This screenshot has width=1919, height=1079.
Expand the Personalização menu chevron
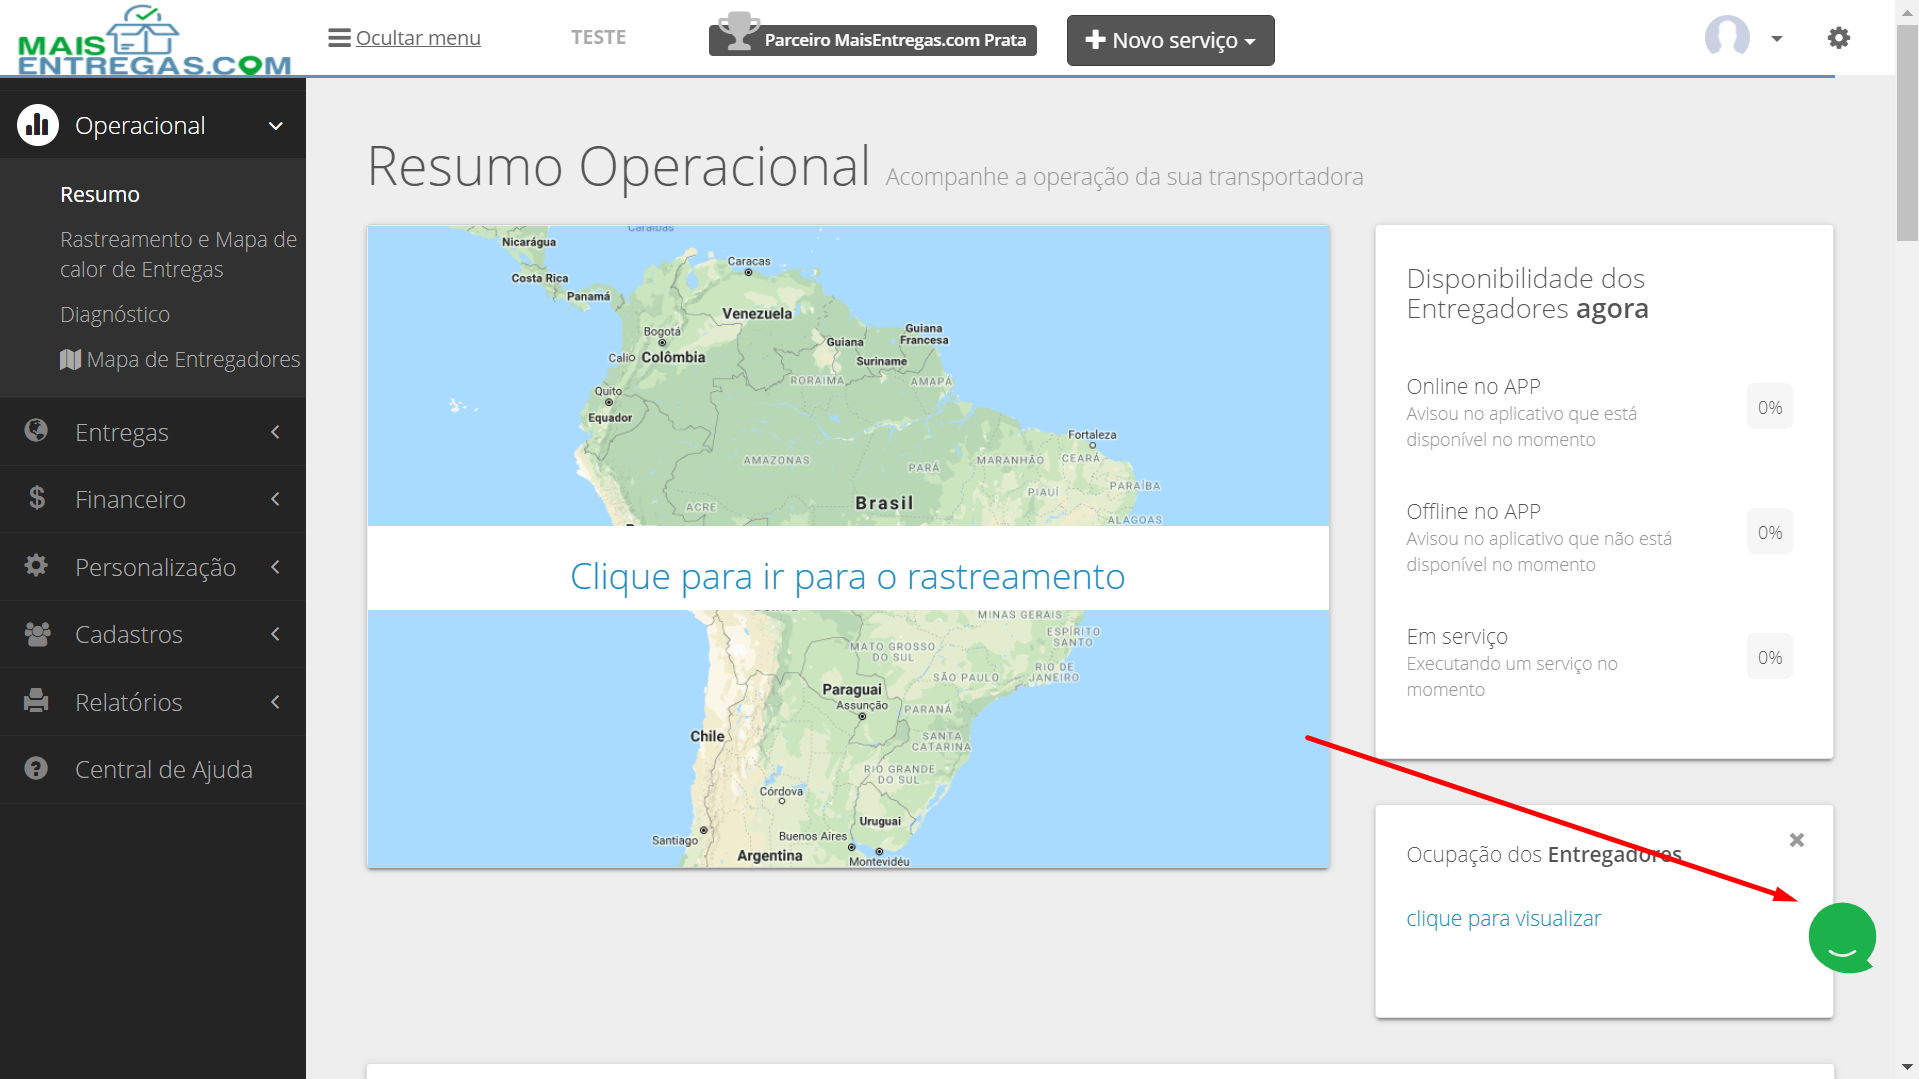tap(275, 567)
